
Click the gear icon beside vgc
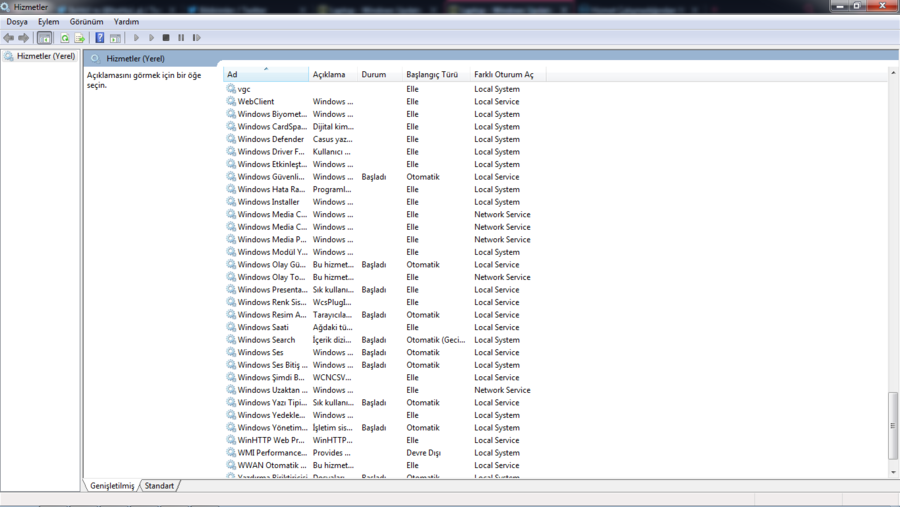click(x=231, y=88)
